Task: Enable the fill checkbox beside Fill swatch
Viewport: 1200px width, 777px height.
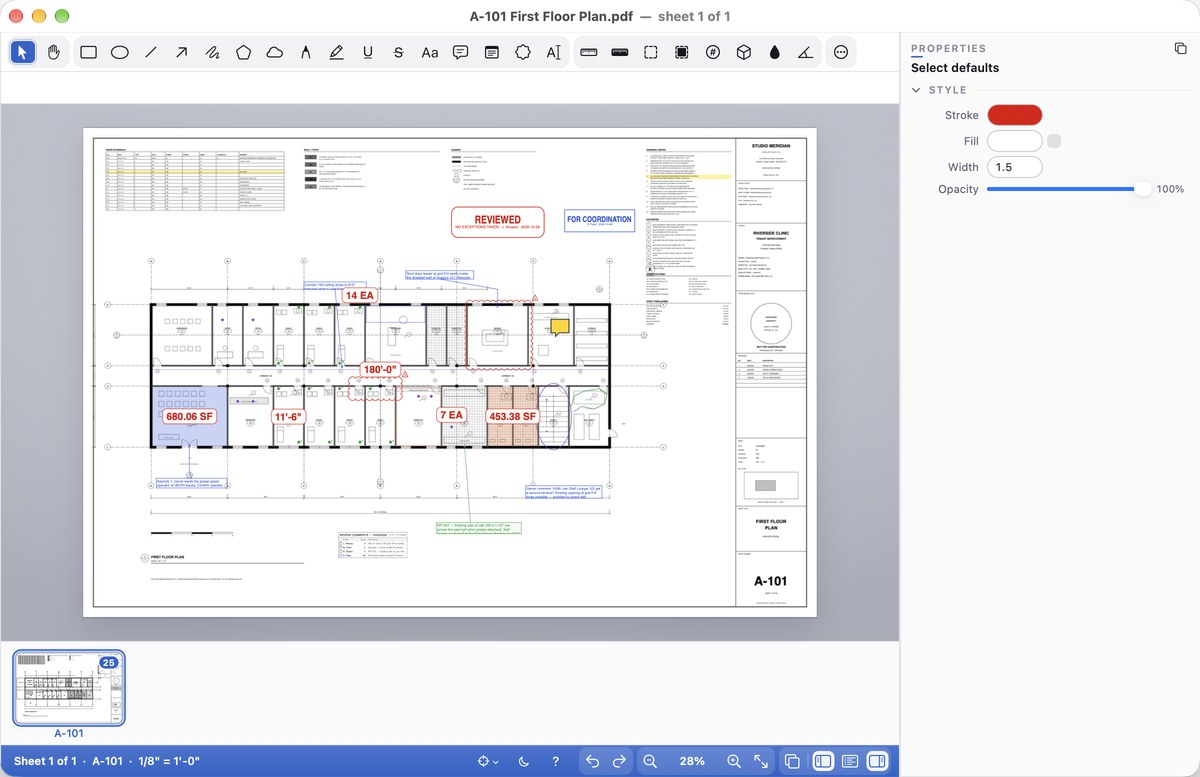Action: 1054,141
